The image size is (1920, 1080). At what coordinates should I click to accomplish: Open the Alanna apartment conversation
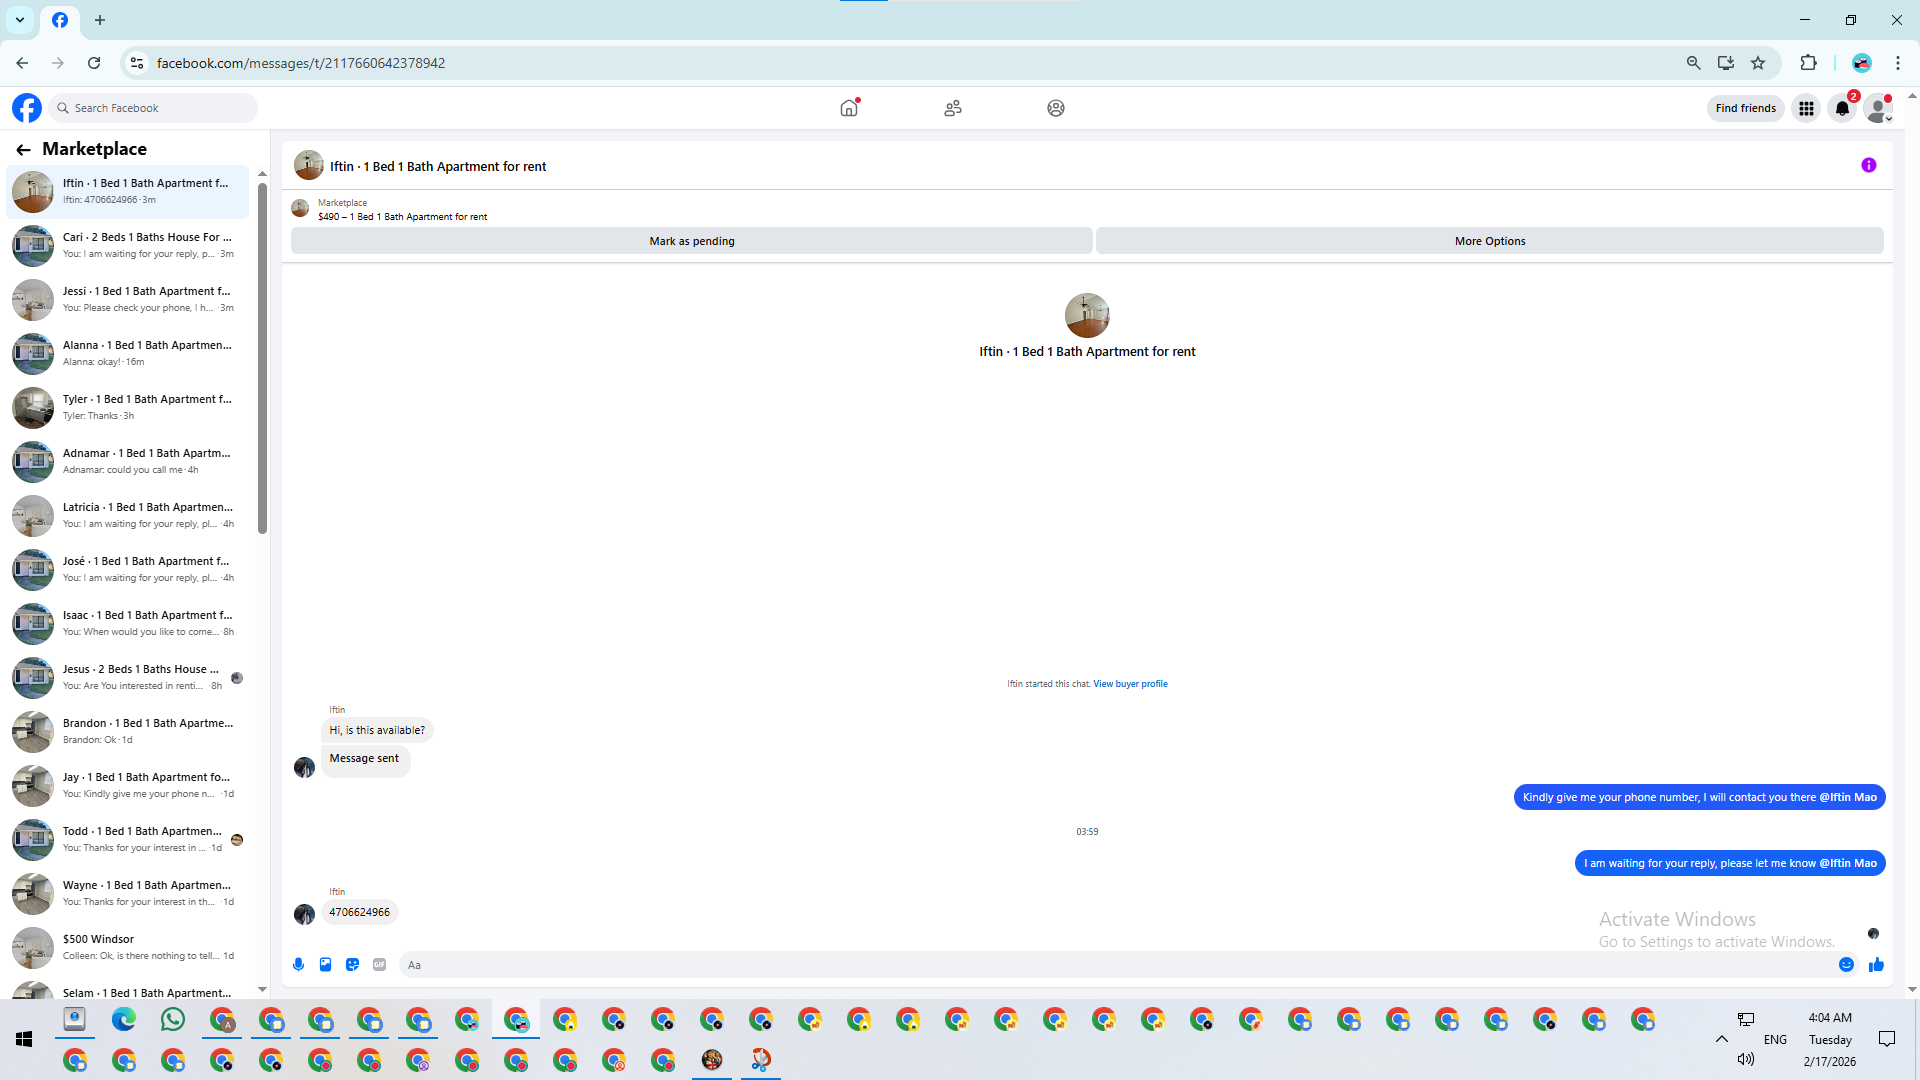pyautogui.click(x=128, y=353)
